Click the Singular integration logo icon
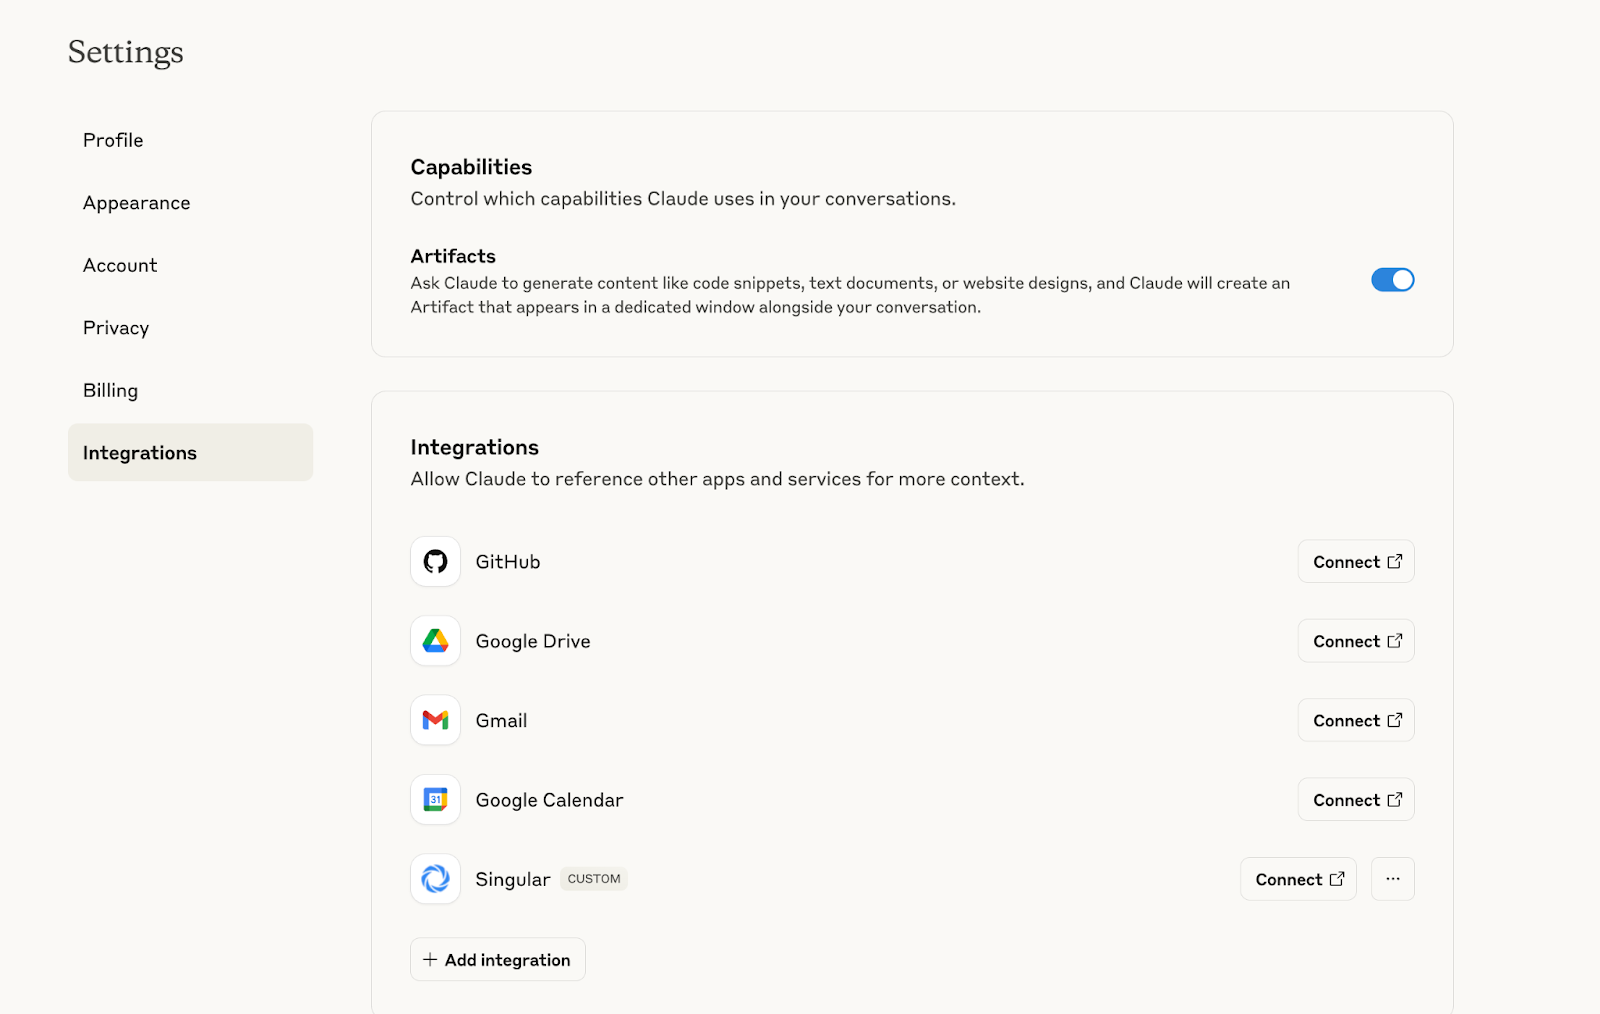 [x=435, y=879]
